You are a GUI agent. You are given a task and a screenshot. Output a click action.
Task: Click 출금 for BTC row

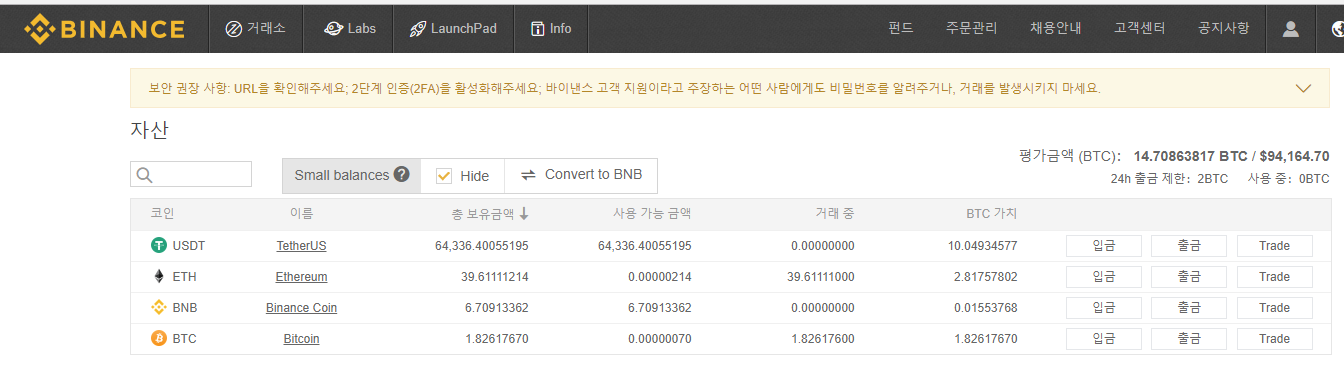click(1189, 339)
